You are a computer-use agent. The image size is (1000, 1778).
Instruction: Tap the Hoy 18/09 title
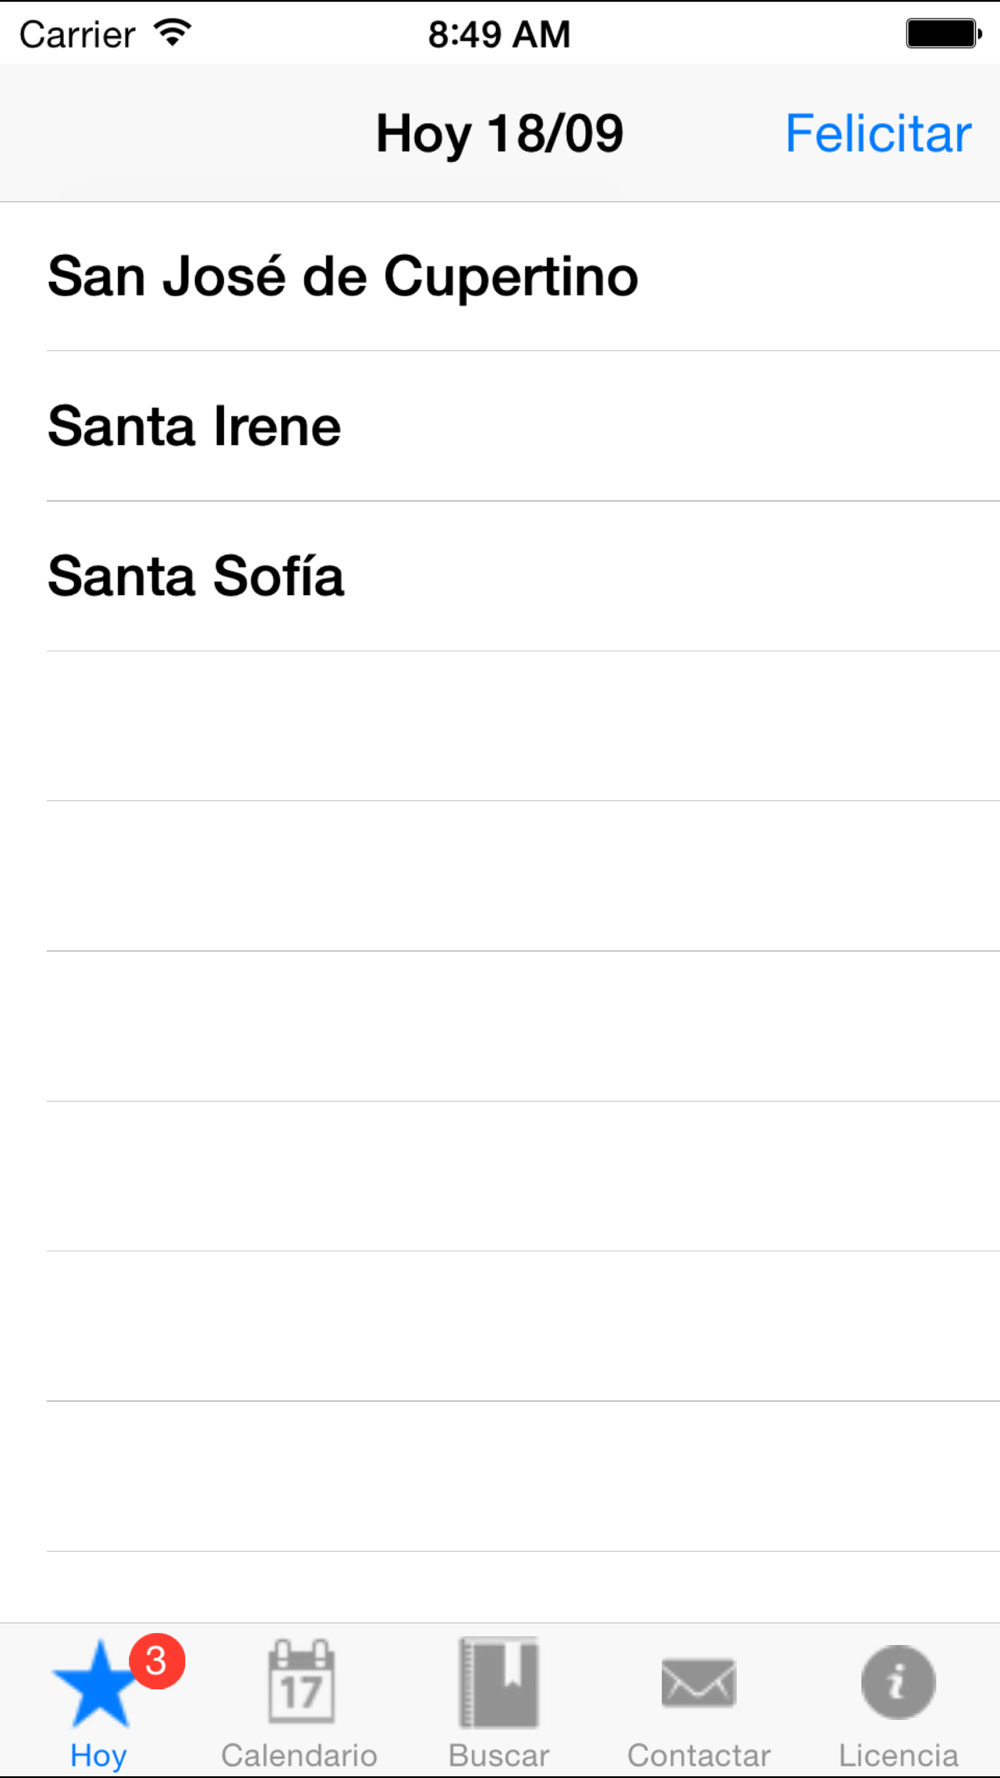click(499, 134)
